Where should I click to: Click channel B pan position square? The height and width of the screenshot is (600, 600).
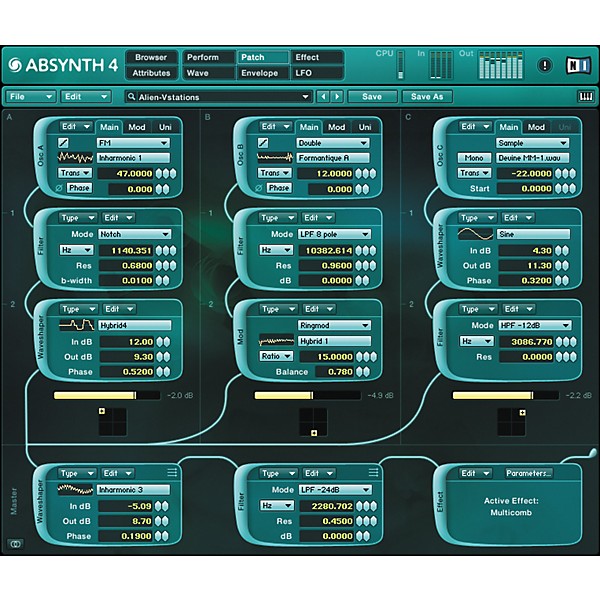pyautogui.click(x=314, y=433)
